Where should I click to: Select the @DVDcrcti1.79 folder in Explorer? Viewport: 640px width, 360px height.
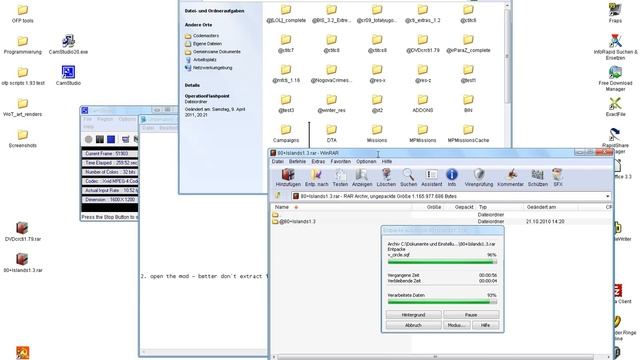pyautogui.click(x=422, y=44)
